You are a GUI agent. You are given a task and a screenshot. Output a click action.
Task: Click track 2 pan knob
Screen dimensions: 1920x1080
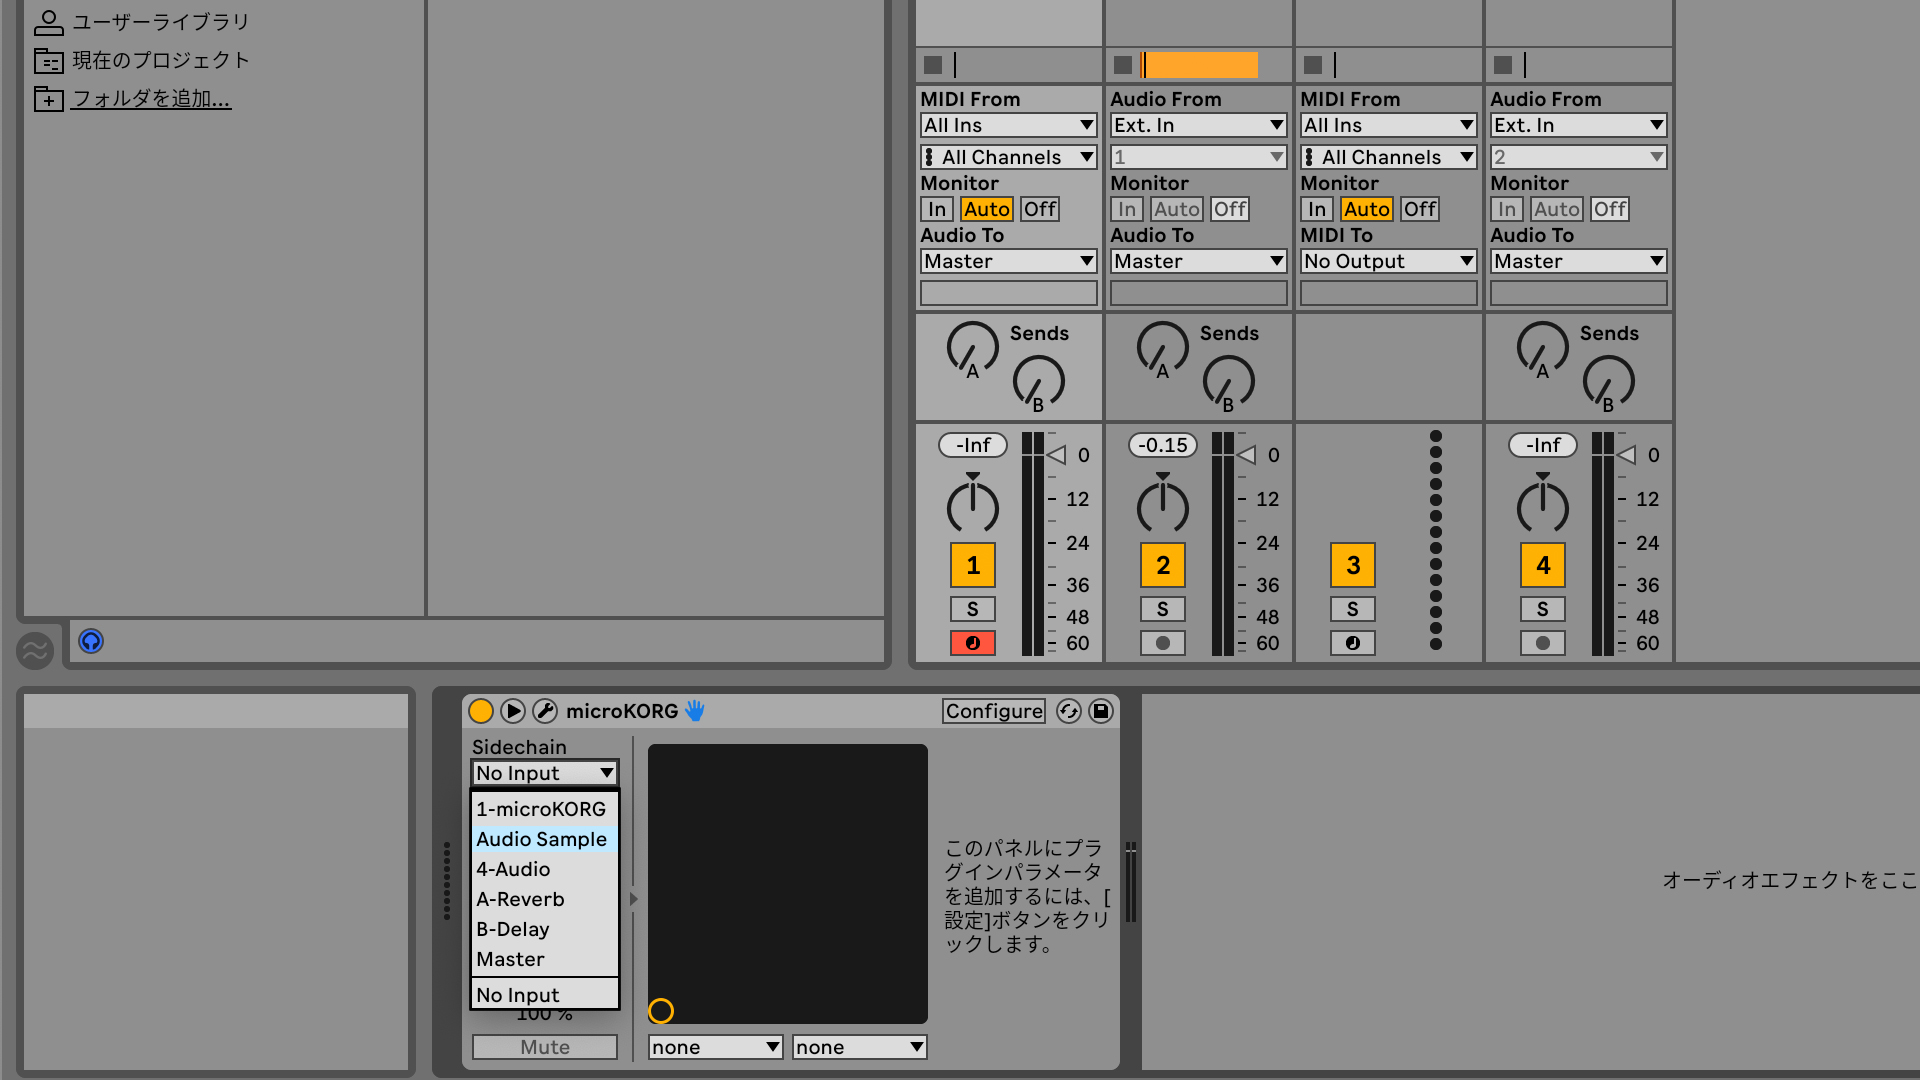point(1163,505)
